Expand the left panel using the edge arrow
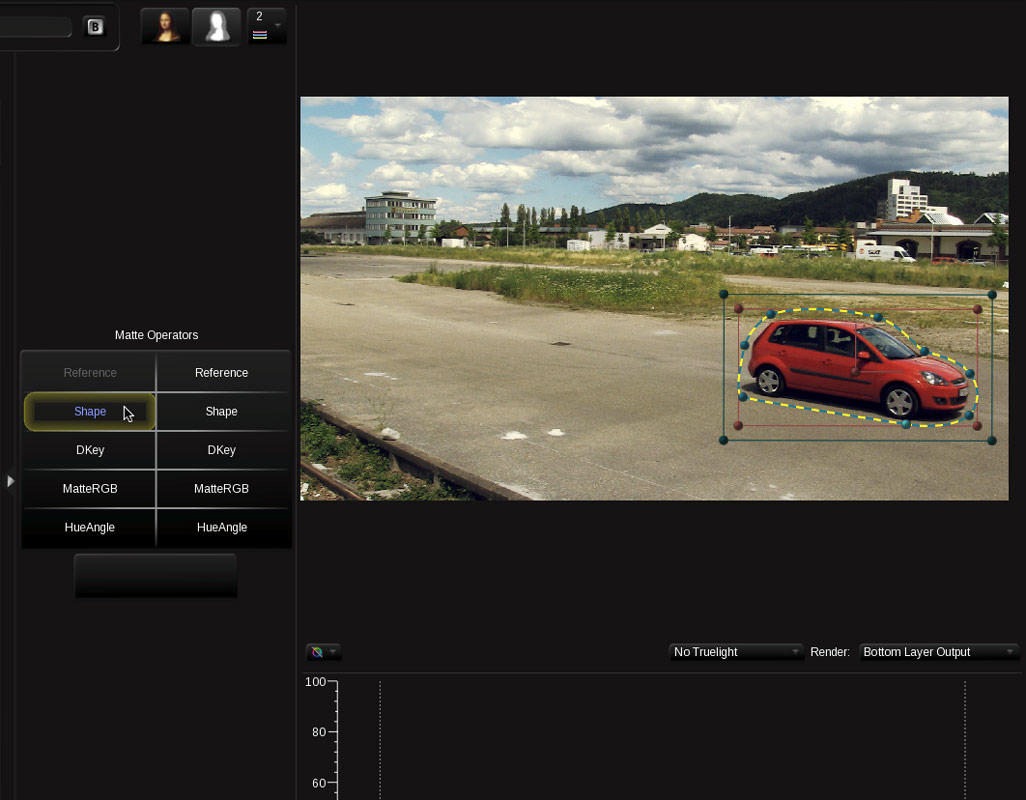The image size is (1026, 800). coord(11,481)
